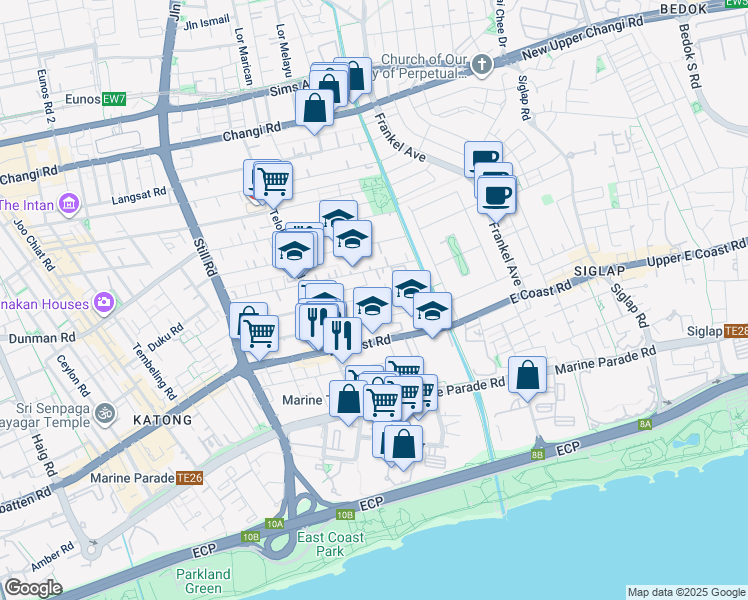Open the Peranakan Houses camera pin
The height and width of the screenshot is (600, 748).
pos(104,303)
